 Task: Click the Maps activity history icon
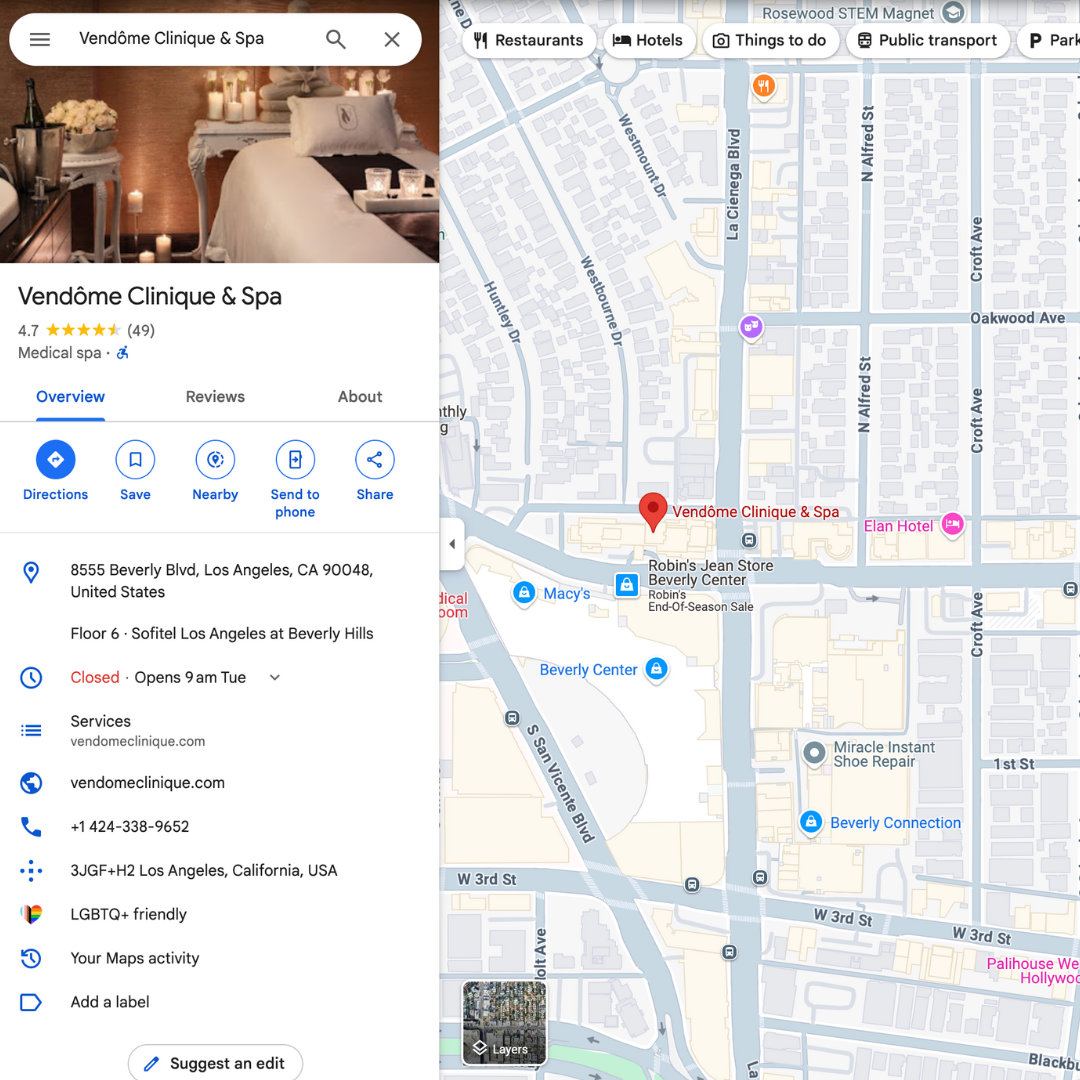coord(31,958)
